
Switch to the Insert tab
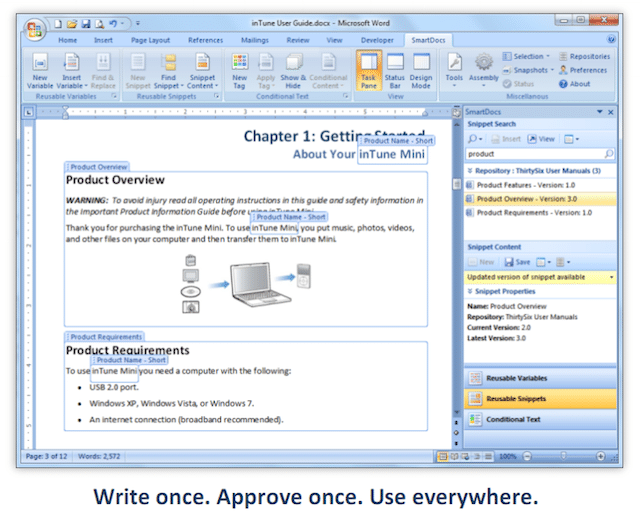pos(103,40)
